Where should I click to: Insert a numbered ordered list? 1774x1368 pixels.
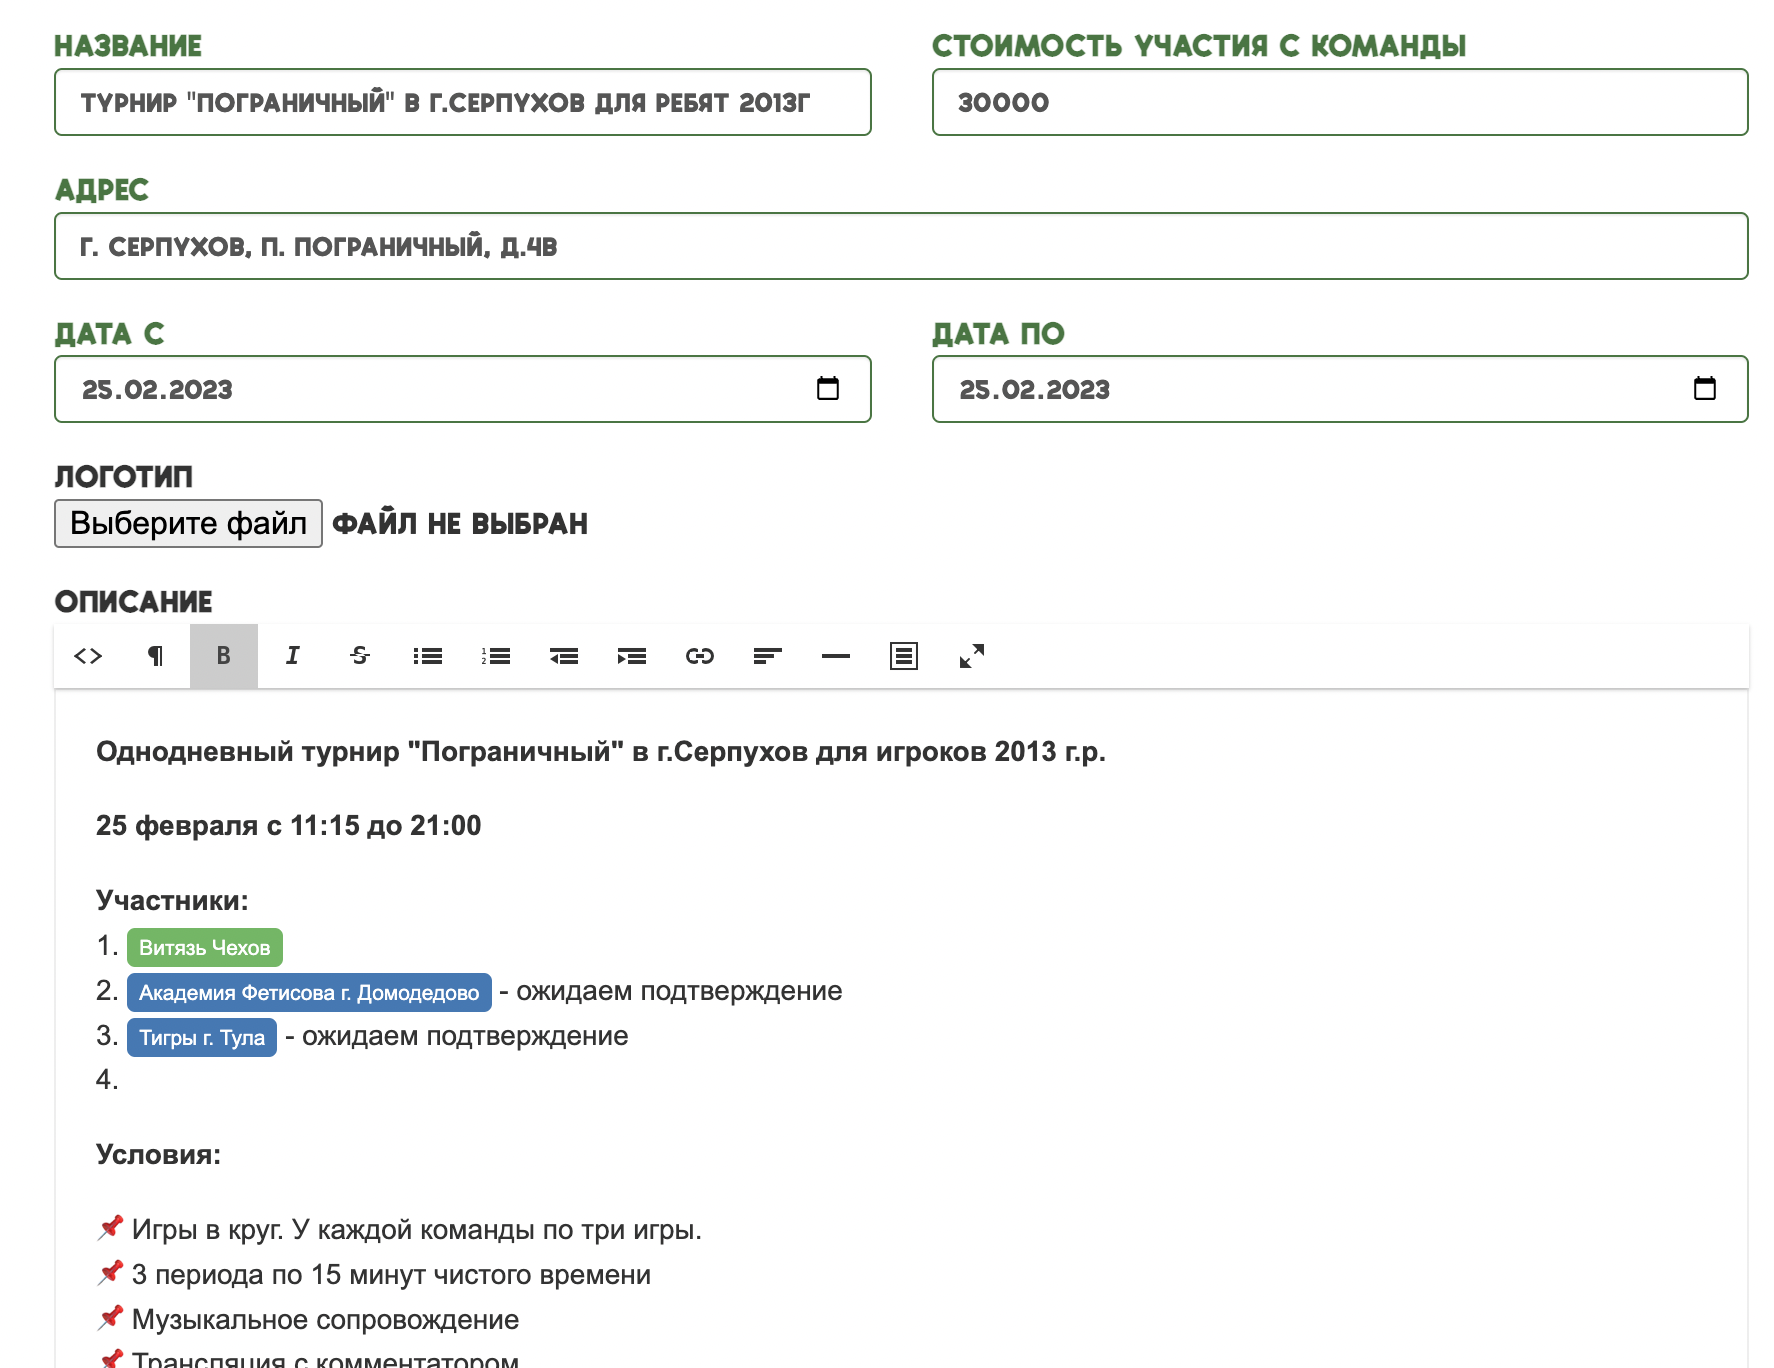pyautogui.click(x=496, y=656)
